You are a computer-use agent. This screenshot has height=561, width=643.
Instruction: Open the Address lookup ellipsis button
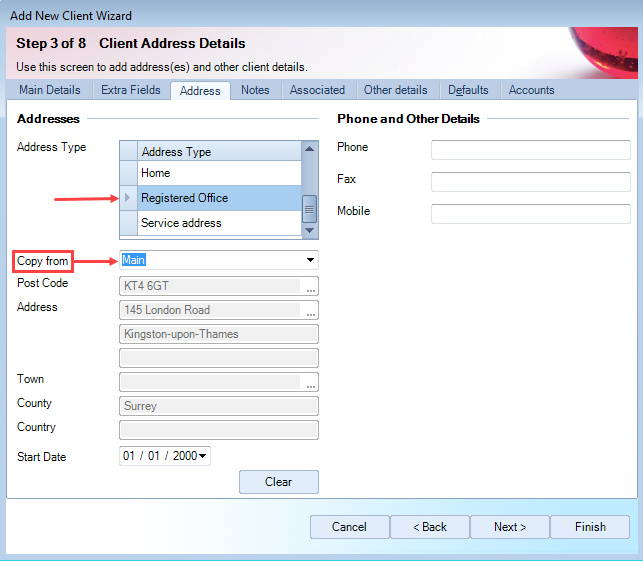[x=311, y=311]
